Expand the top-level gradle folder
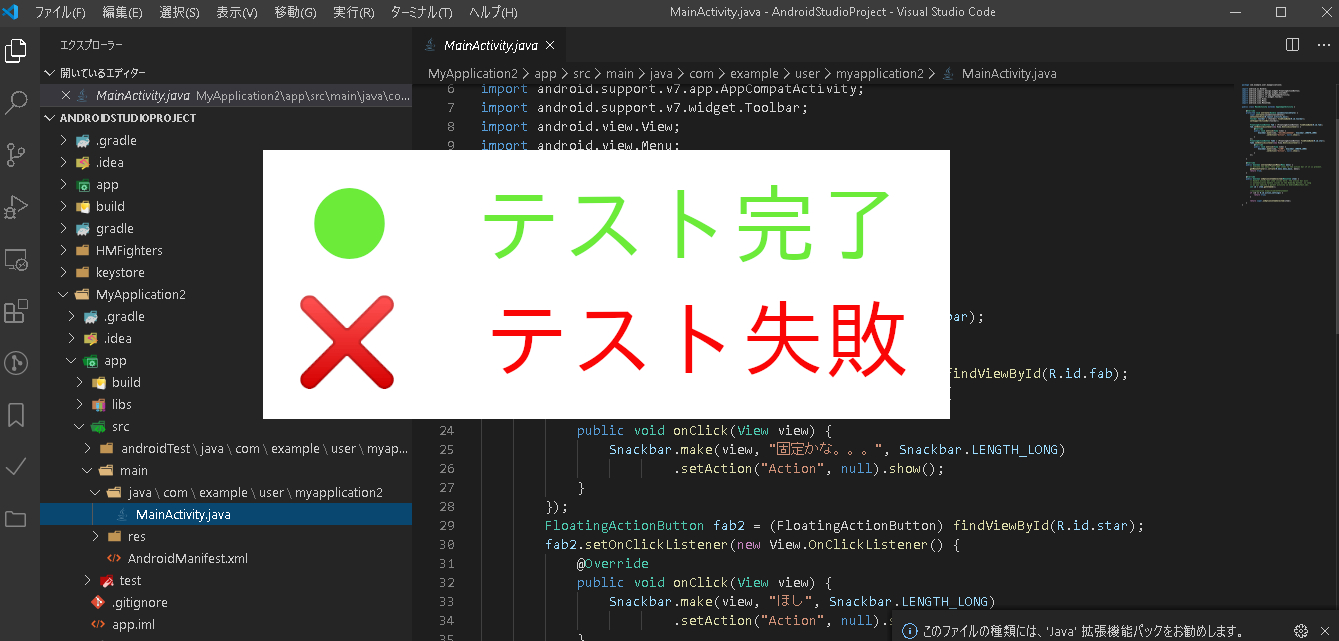The image size is (1339, 641). [x=226, y=228]
